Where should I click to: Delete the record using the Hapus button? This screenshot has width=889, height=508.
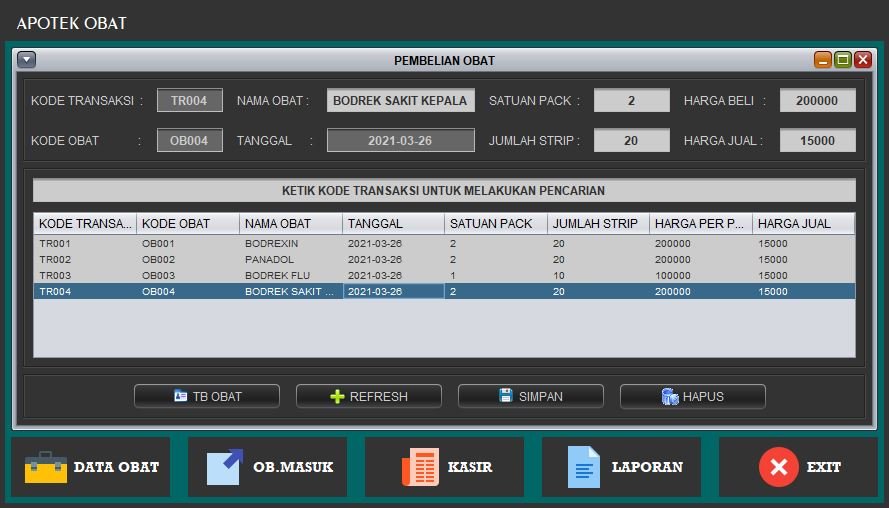coord(692,396)
